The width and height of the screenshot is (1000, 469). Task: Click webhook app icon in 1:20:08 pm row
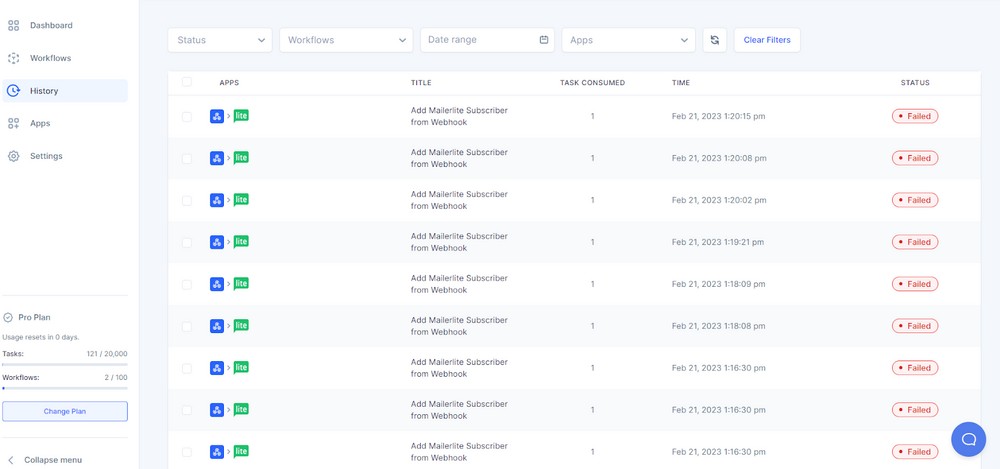pos(217,158)
